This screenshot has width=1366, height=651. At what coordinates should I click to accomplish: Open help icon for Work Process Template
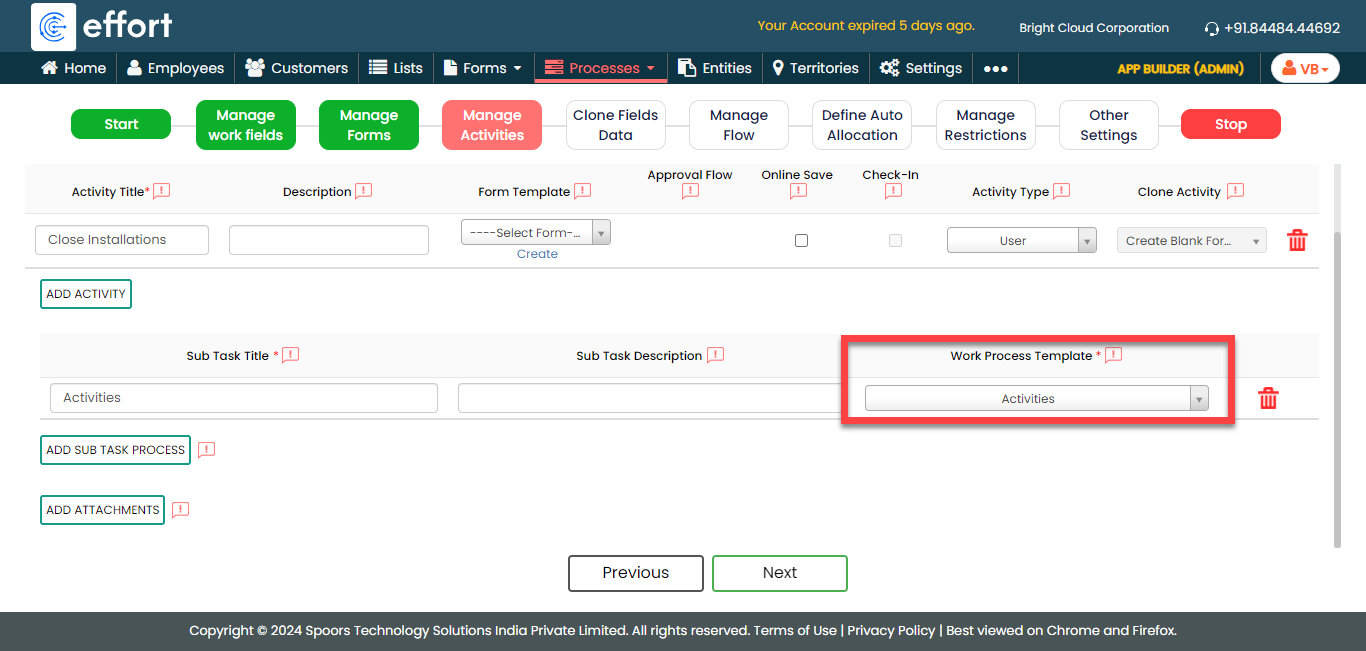click(x=1113, y=355)
